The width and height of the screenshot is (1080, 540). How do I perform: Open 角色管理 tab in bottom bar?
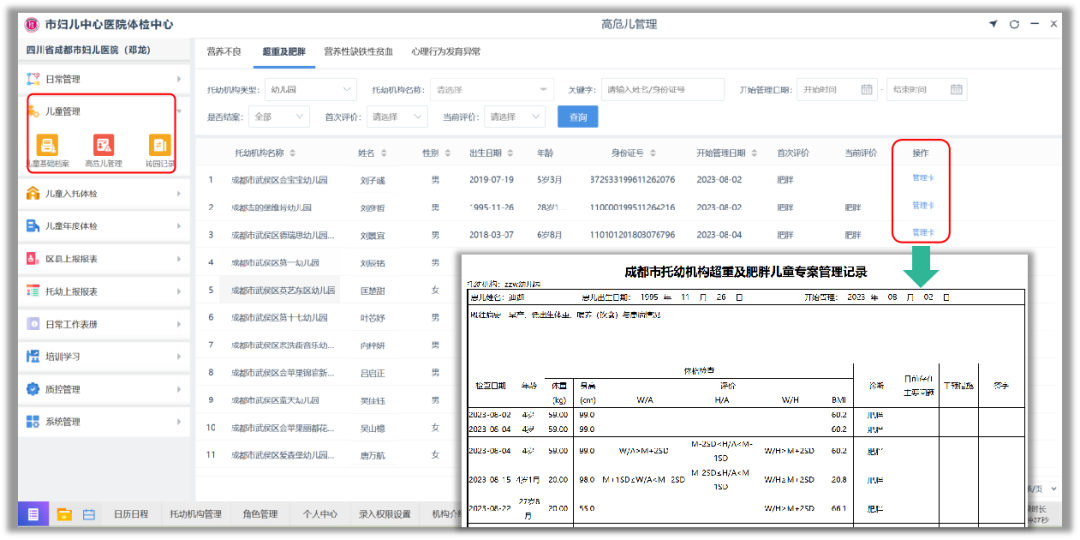pyautogui.click(x=260, y=514)
